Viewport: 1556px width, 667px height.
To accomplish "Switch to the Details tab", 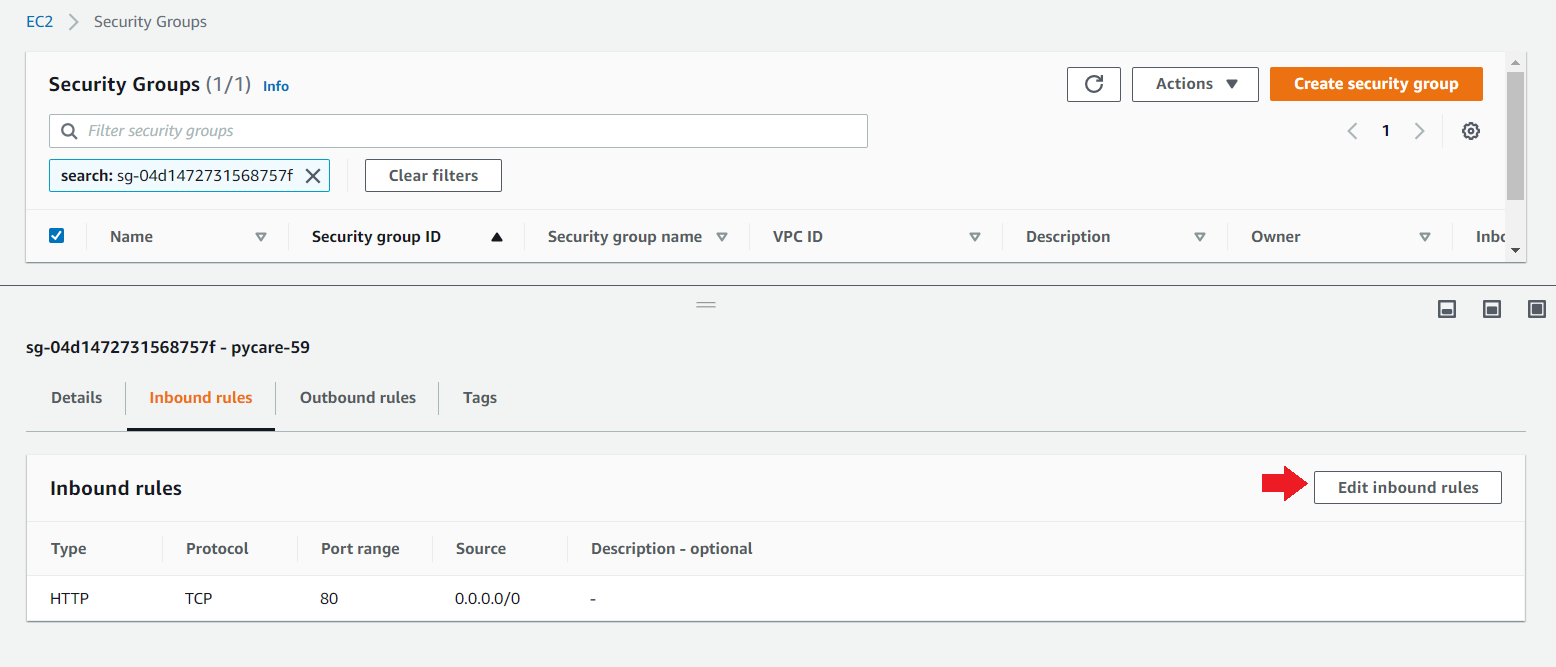I will [x=76, y=398].
